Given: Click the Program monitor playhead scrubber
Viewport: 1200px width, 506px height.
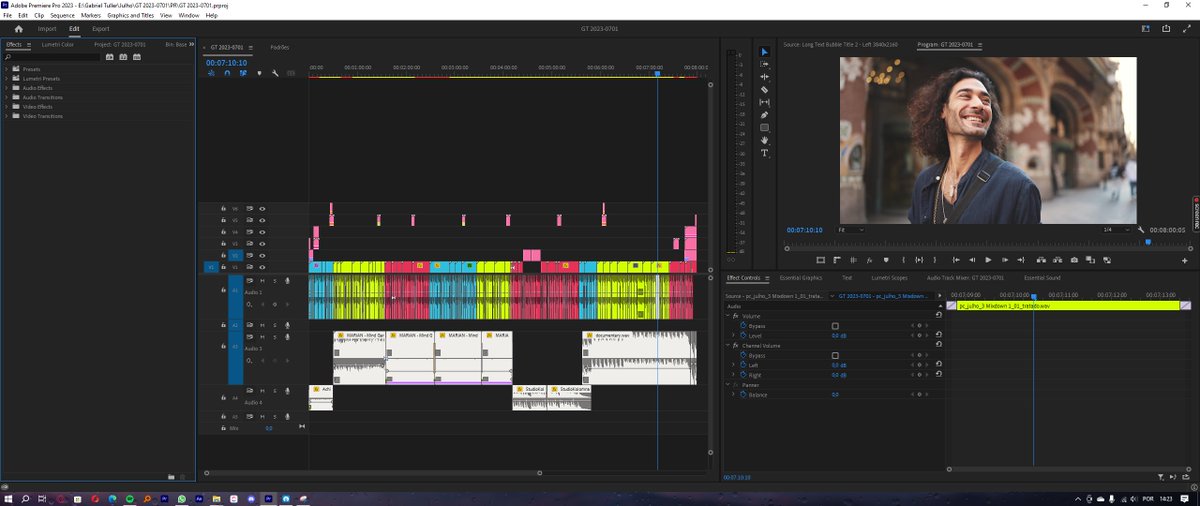Looking at the screenshot, I should (1148, 242).
